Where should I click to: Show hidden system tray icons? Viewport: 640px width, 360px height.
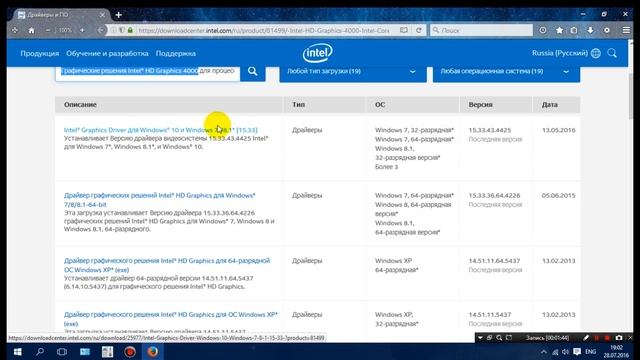tap(544, 352)
